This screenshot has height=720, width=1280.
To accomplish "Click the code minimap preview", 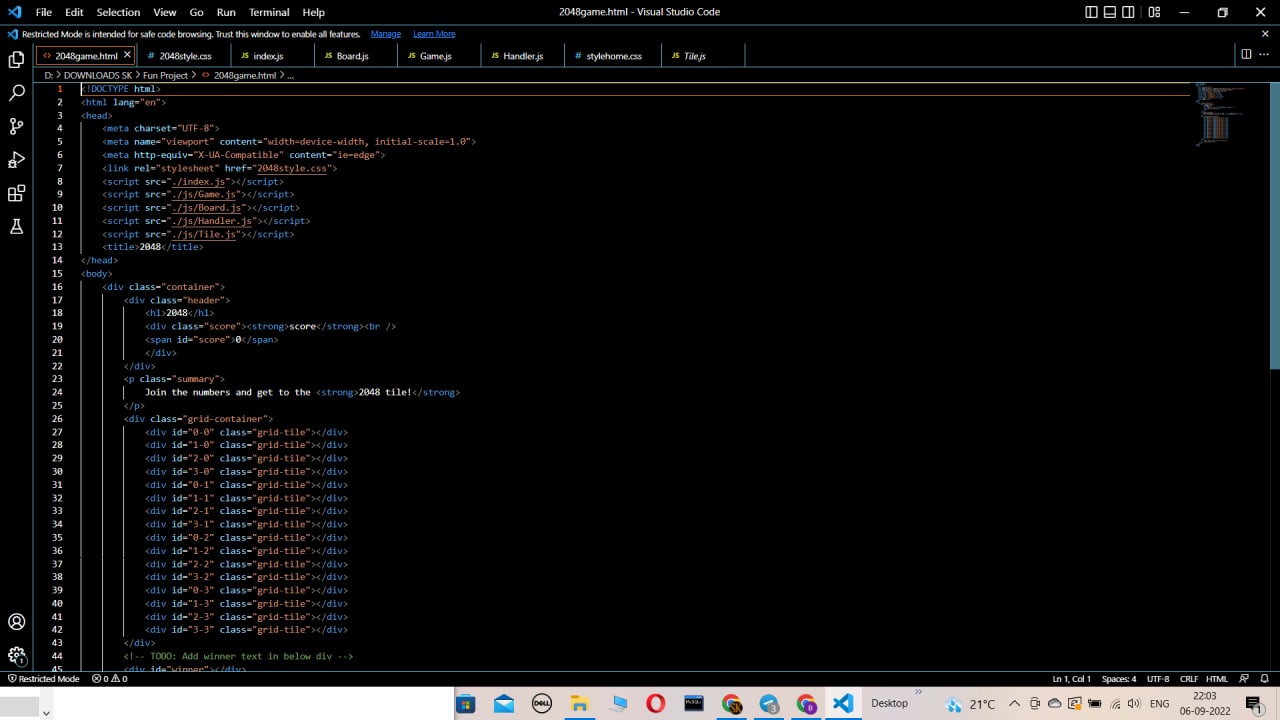I will tap(1221, 115).
